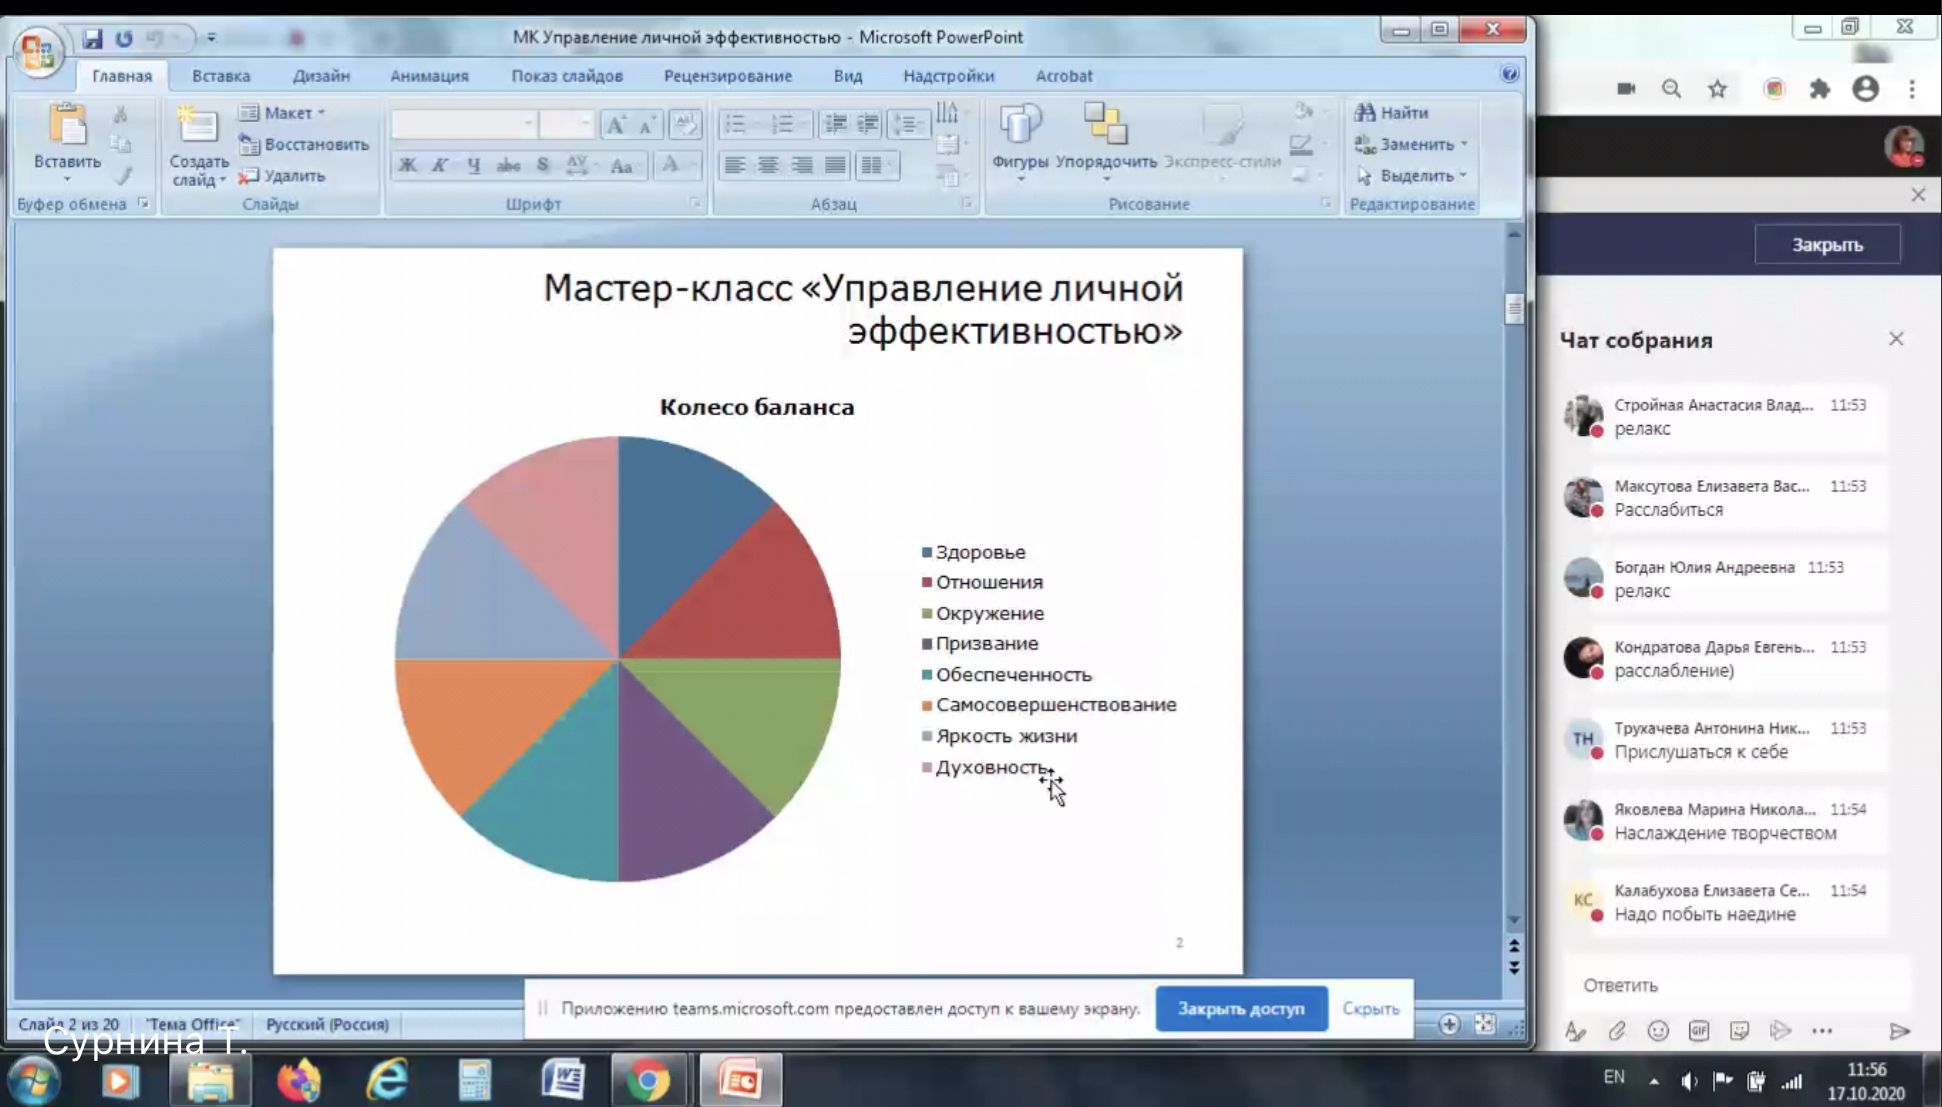Screen dimensions: 1942x1107
Task: Open Google Chrome from the taskbar
Action: coord(648,1081)
